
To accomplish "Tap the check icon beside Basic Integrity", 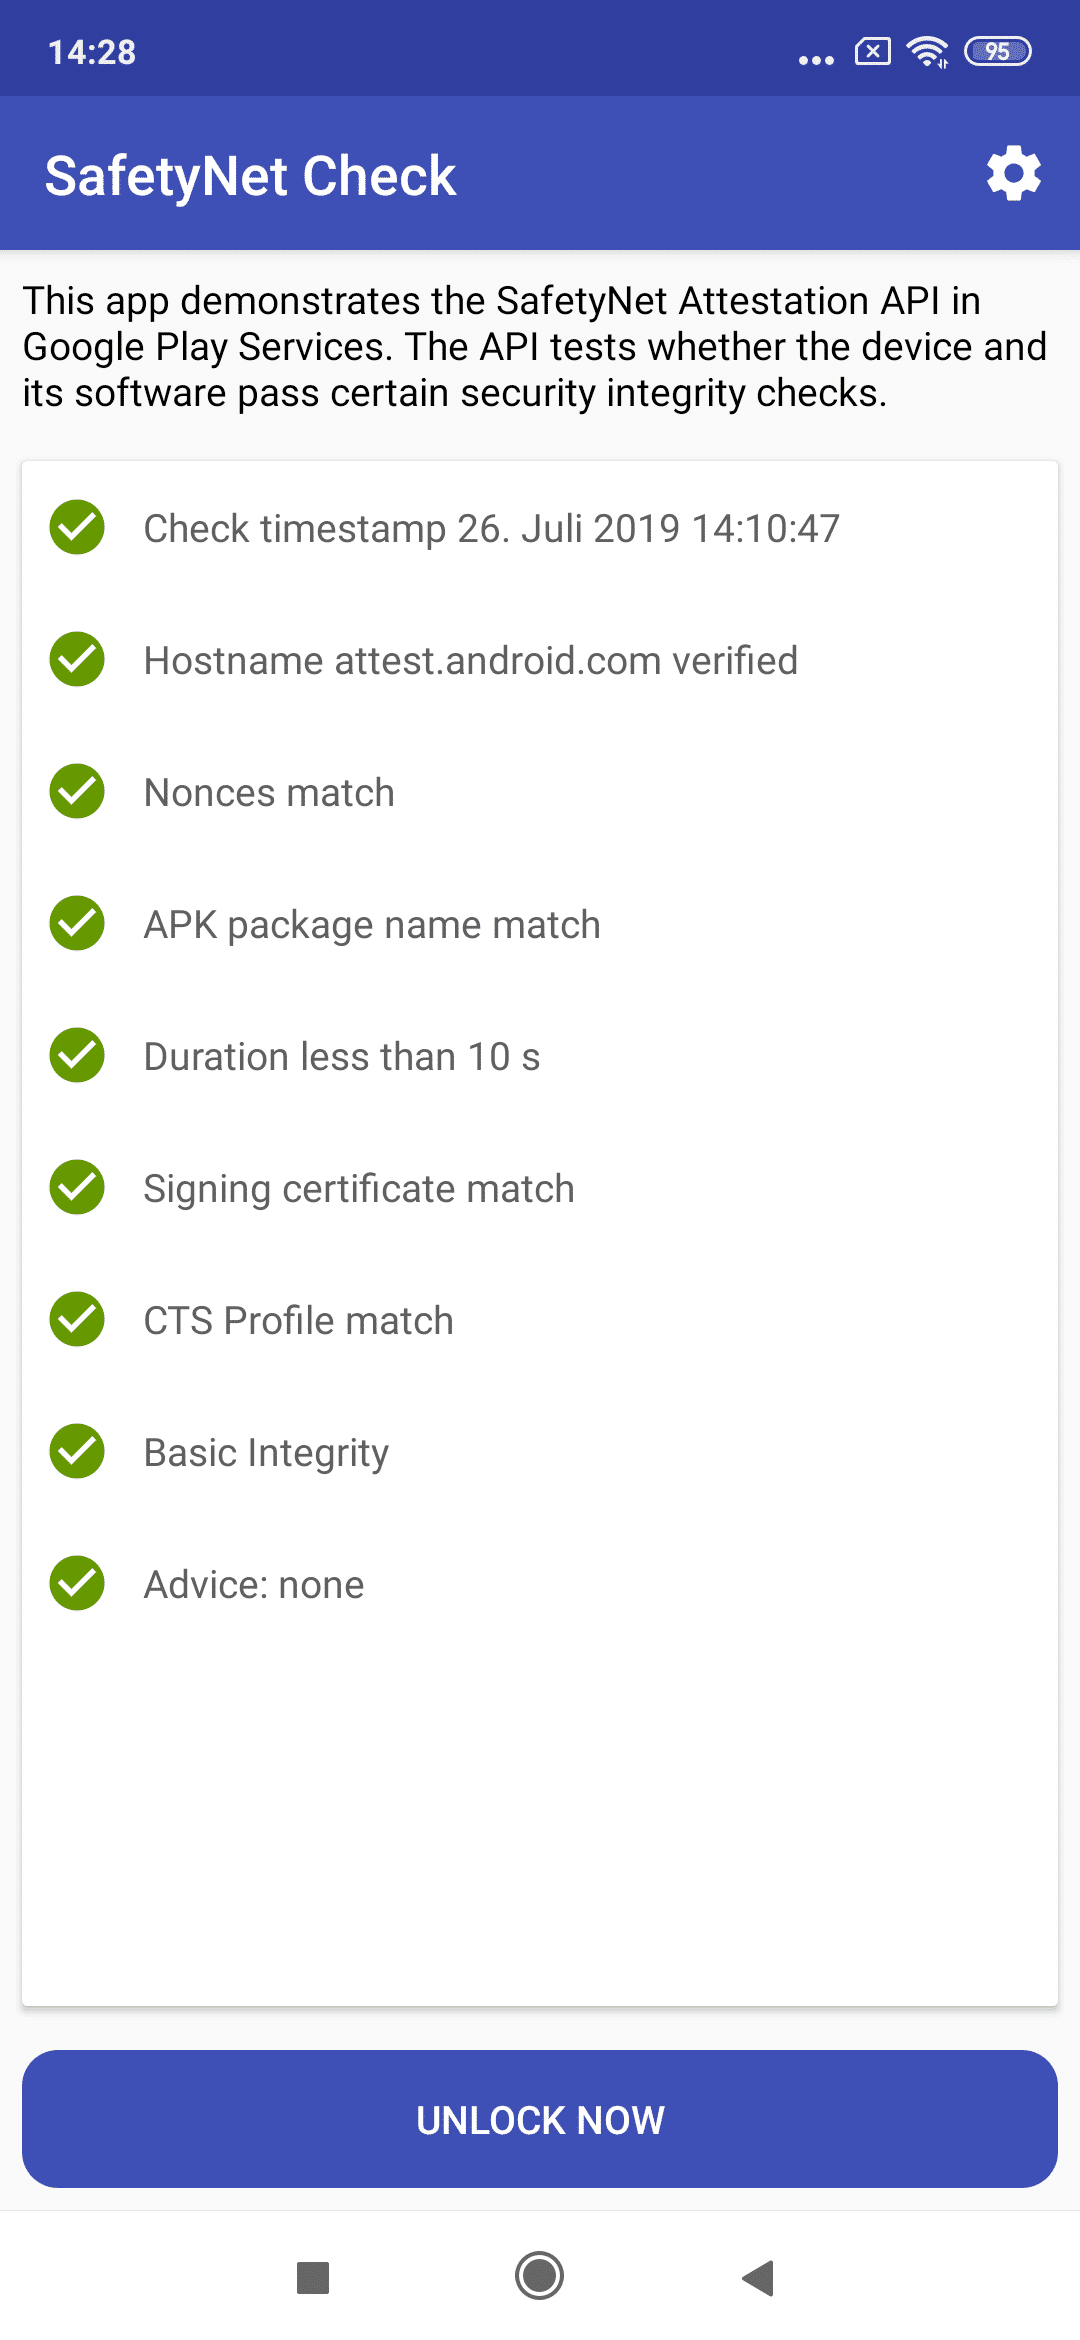I will 77,1451.
